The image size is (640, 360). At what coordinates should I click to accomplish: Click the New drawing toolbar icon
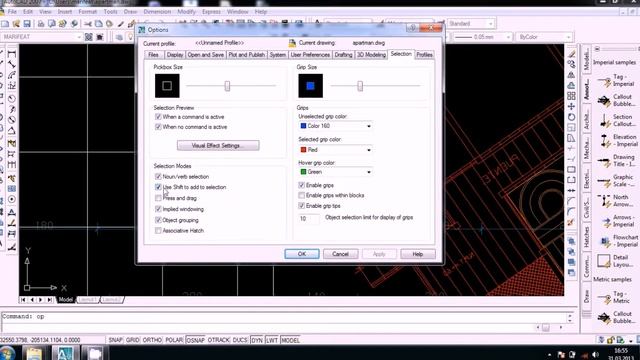[5, 24]
